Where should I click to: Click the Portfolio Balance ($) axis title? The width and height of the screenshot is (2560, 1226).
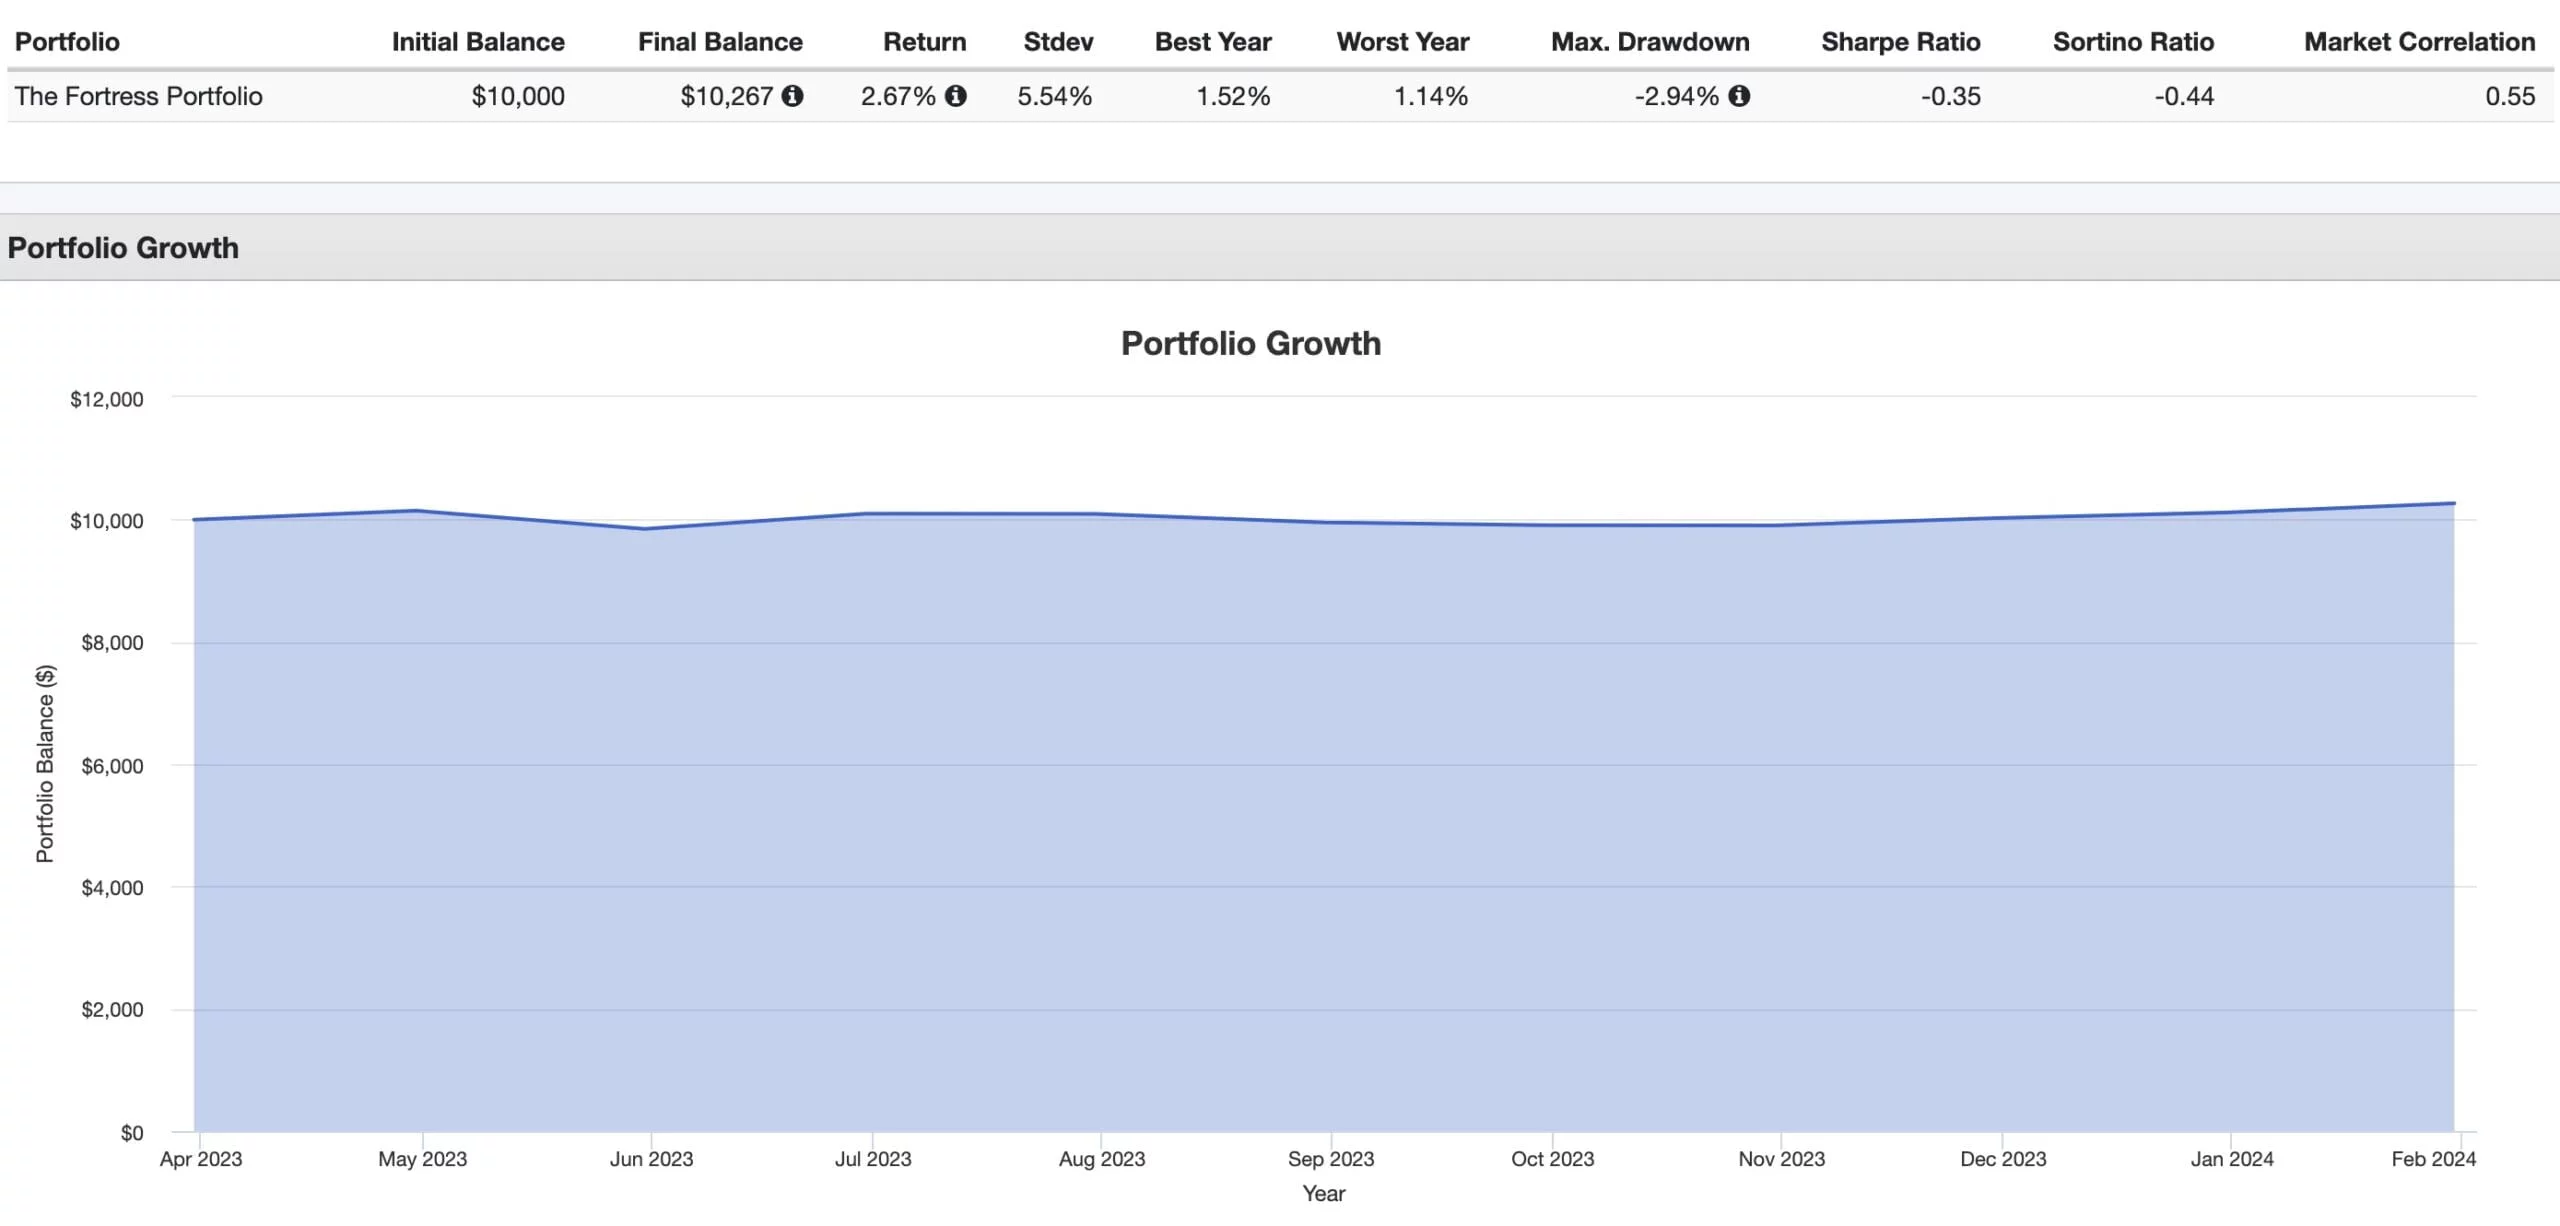[45, 764]
